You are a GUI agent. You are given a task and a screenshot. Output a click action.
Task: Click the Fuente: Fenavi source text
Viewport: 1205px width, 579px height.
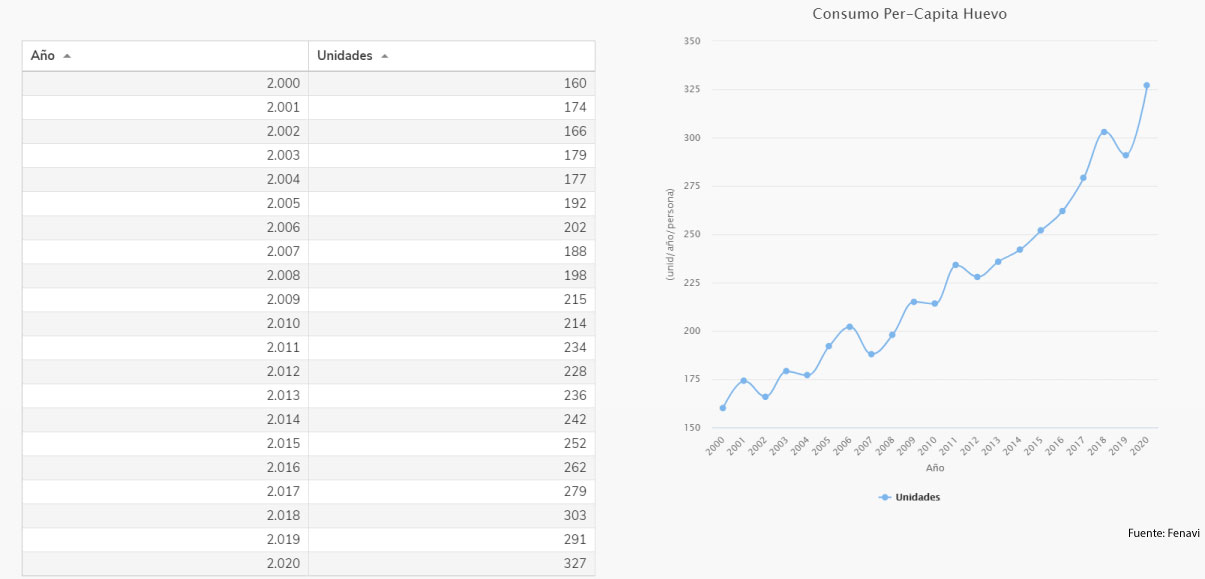(x=1164, y=535)
